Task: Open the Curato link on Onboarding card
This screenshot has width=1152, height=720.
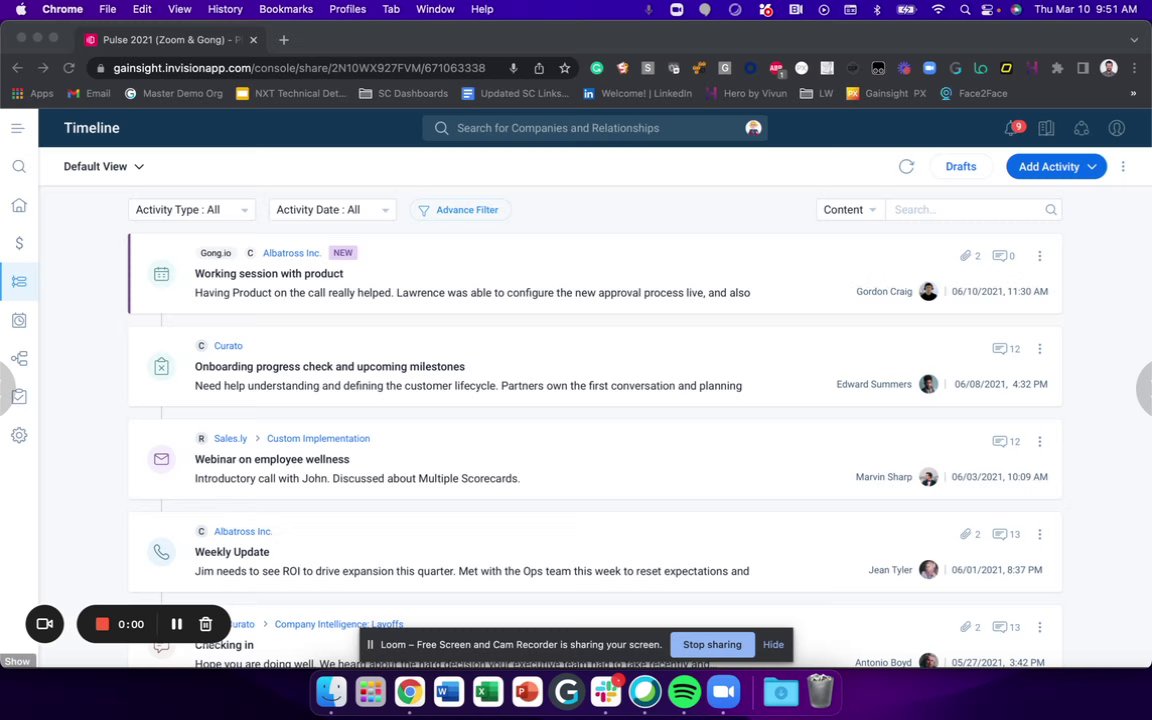Action: coord(228,345)
